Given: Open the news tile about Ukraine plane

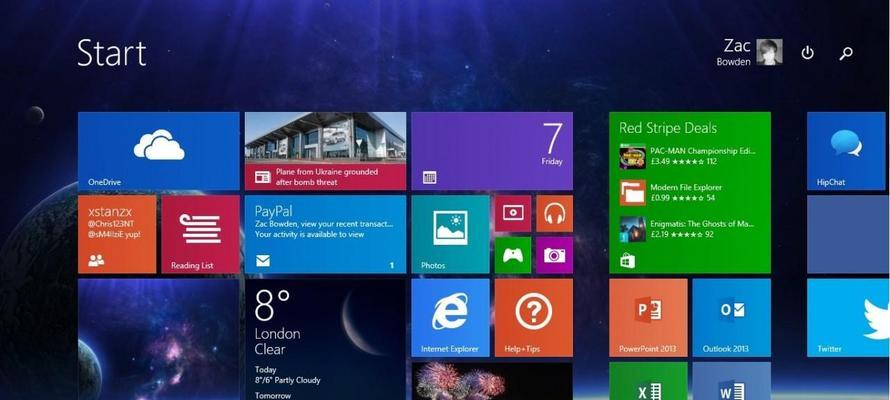Looking at the screenshot, I should click(325, 151).
